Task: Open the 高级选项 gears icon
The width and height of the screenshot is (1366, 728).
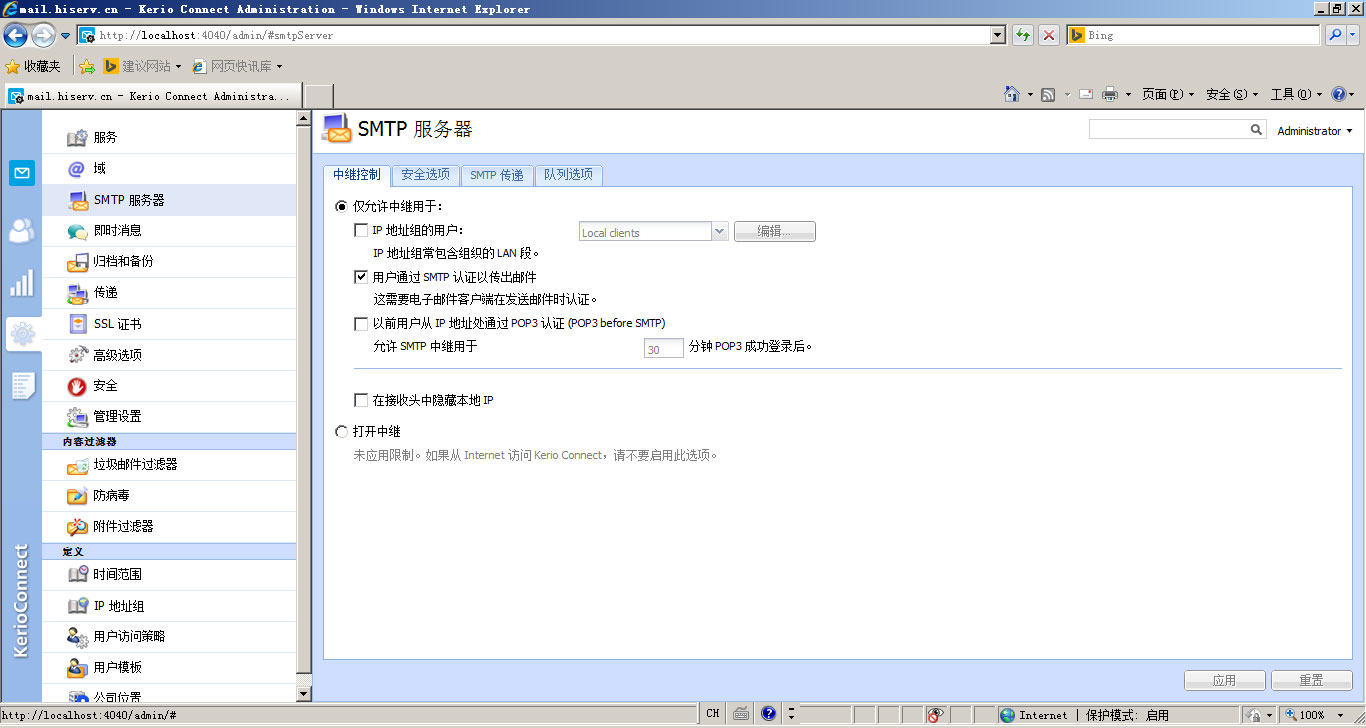Action: [x=77, y=355]
